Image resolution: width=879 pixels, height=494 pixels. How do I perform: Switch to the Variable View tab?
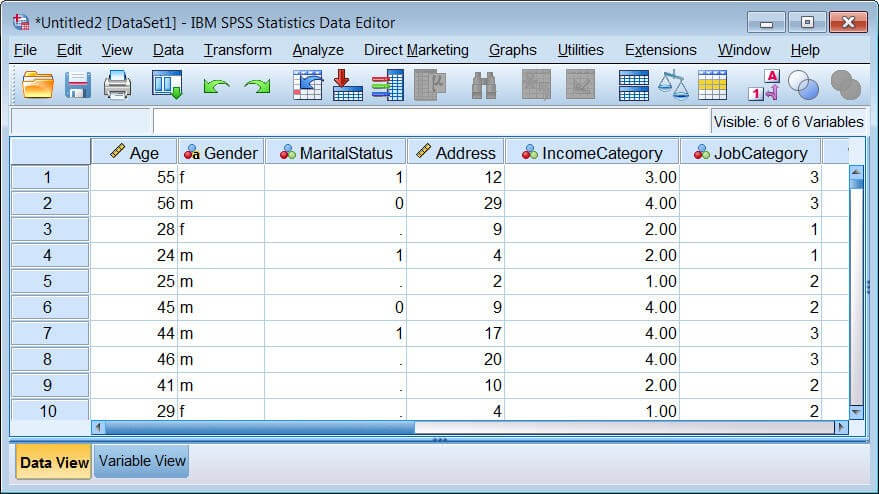[141, 461]
